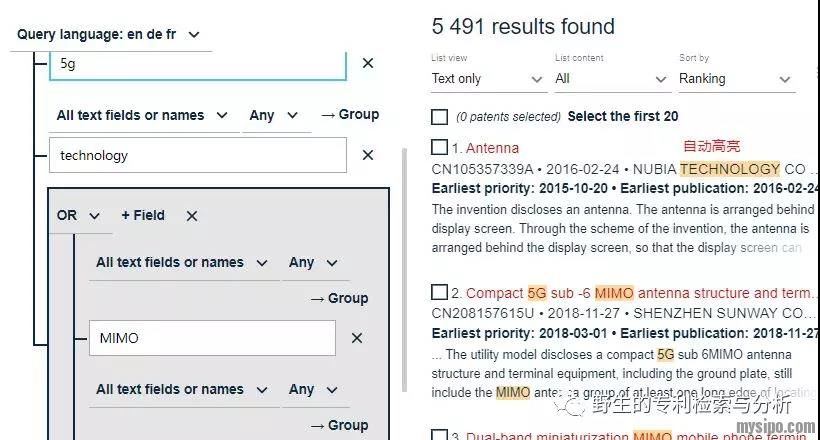Add a new field with + Field
820x440 pixels.
click(143, 216)
